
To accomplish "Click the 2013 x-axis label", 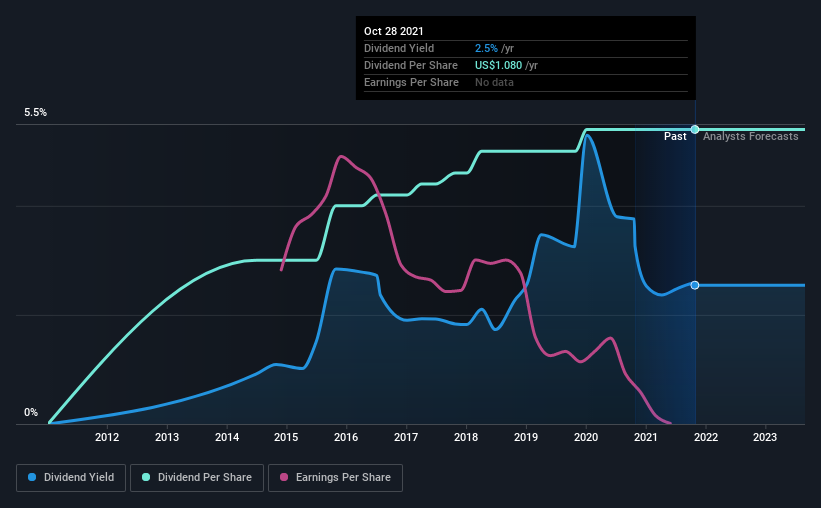I will coord(167,437).
